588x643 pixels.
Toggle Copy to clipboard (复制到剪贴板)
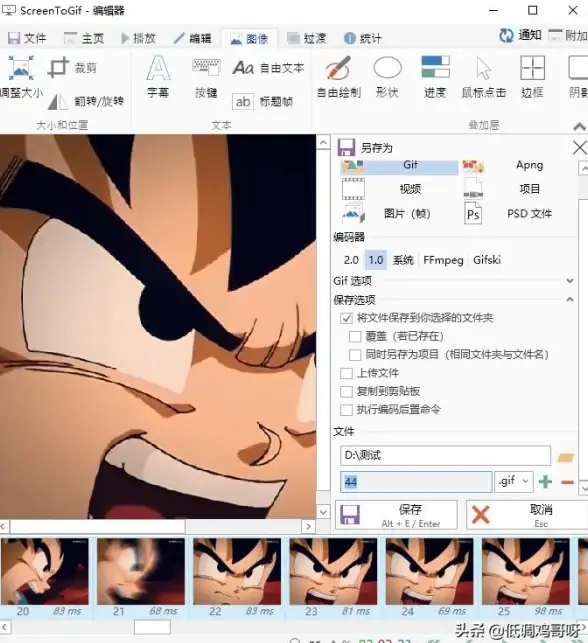pos(346,392)
